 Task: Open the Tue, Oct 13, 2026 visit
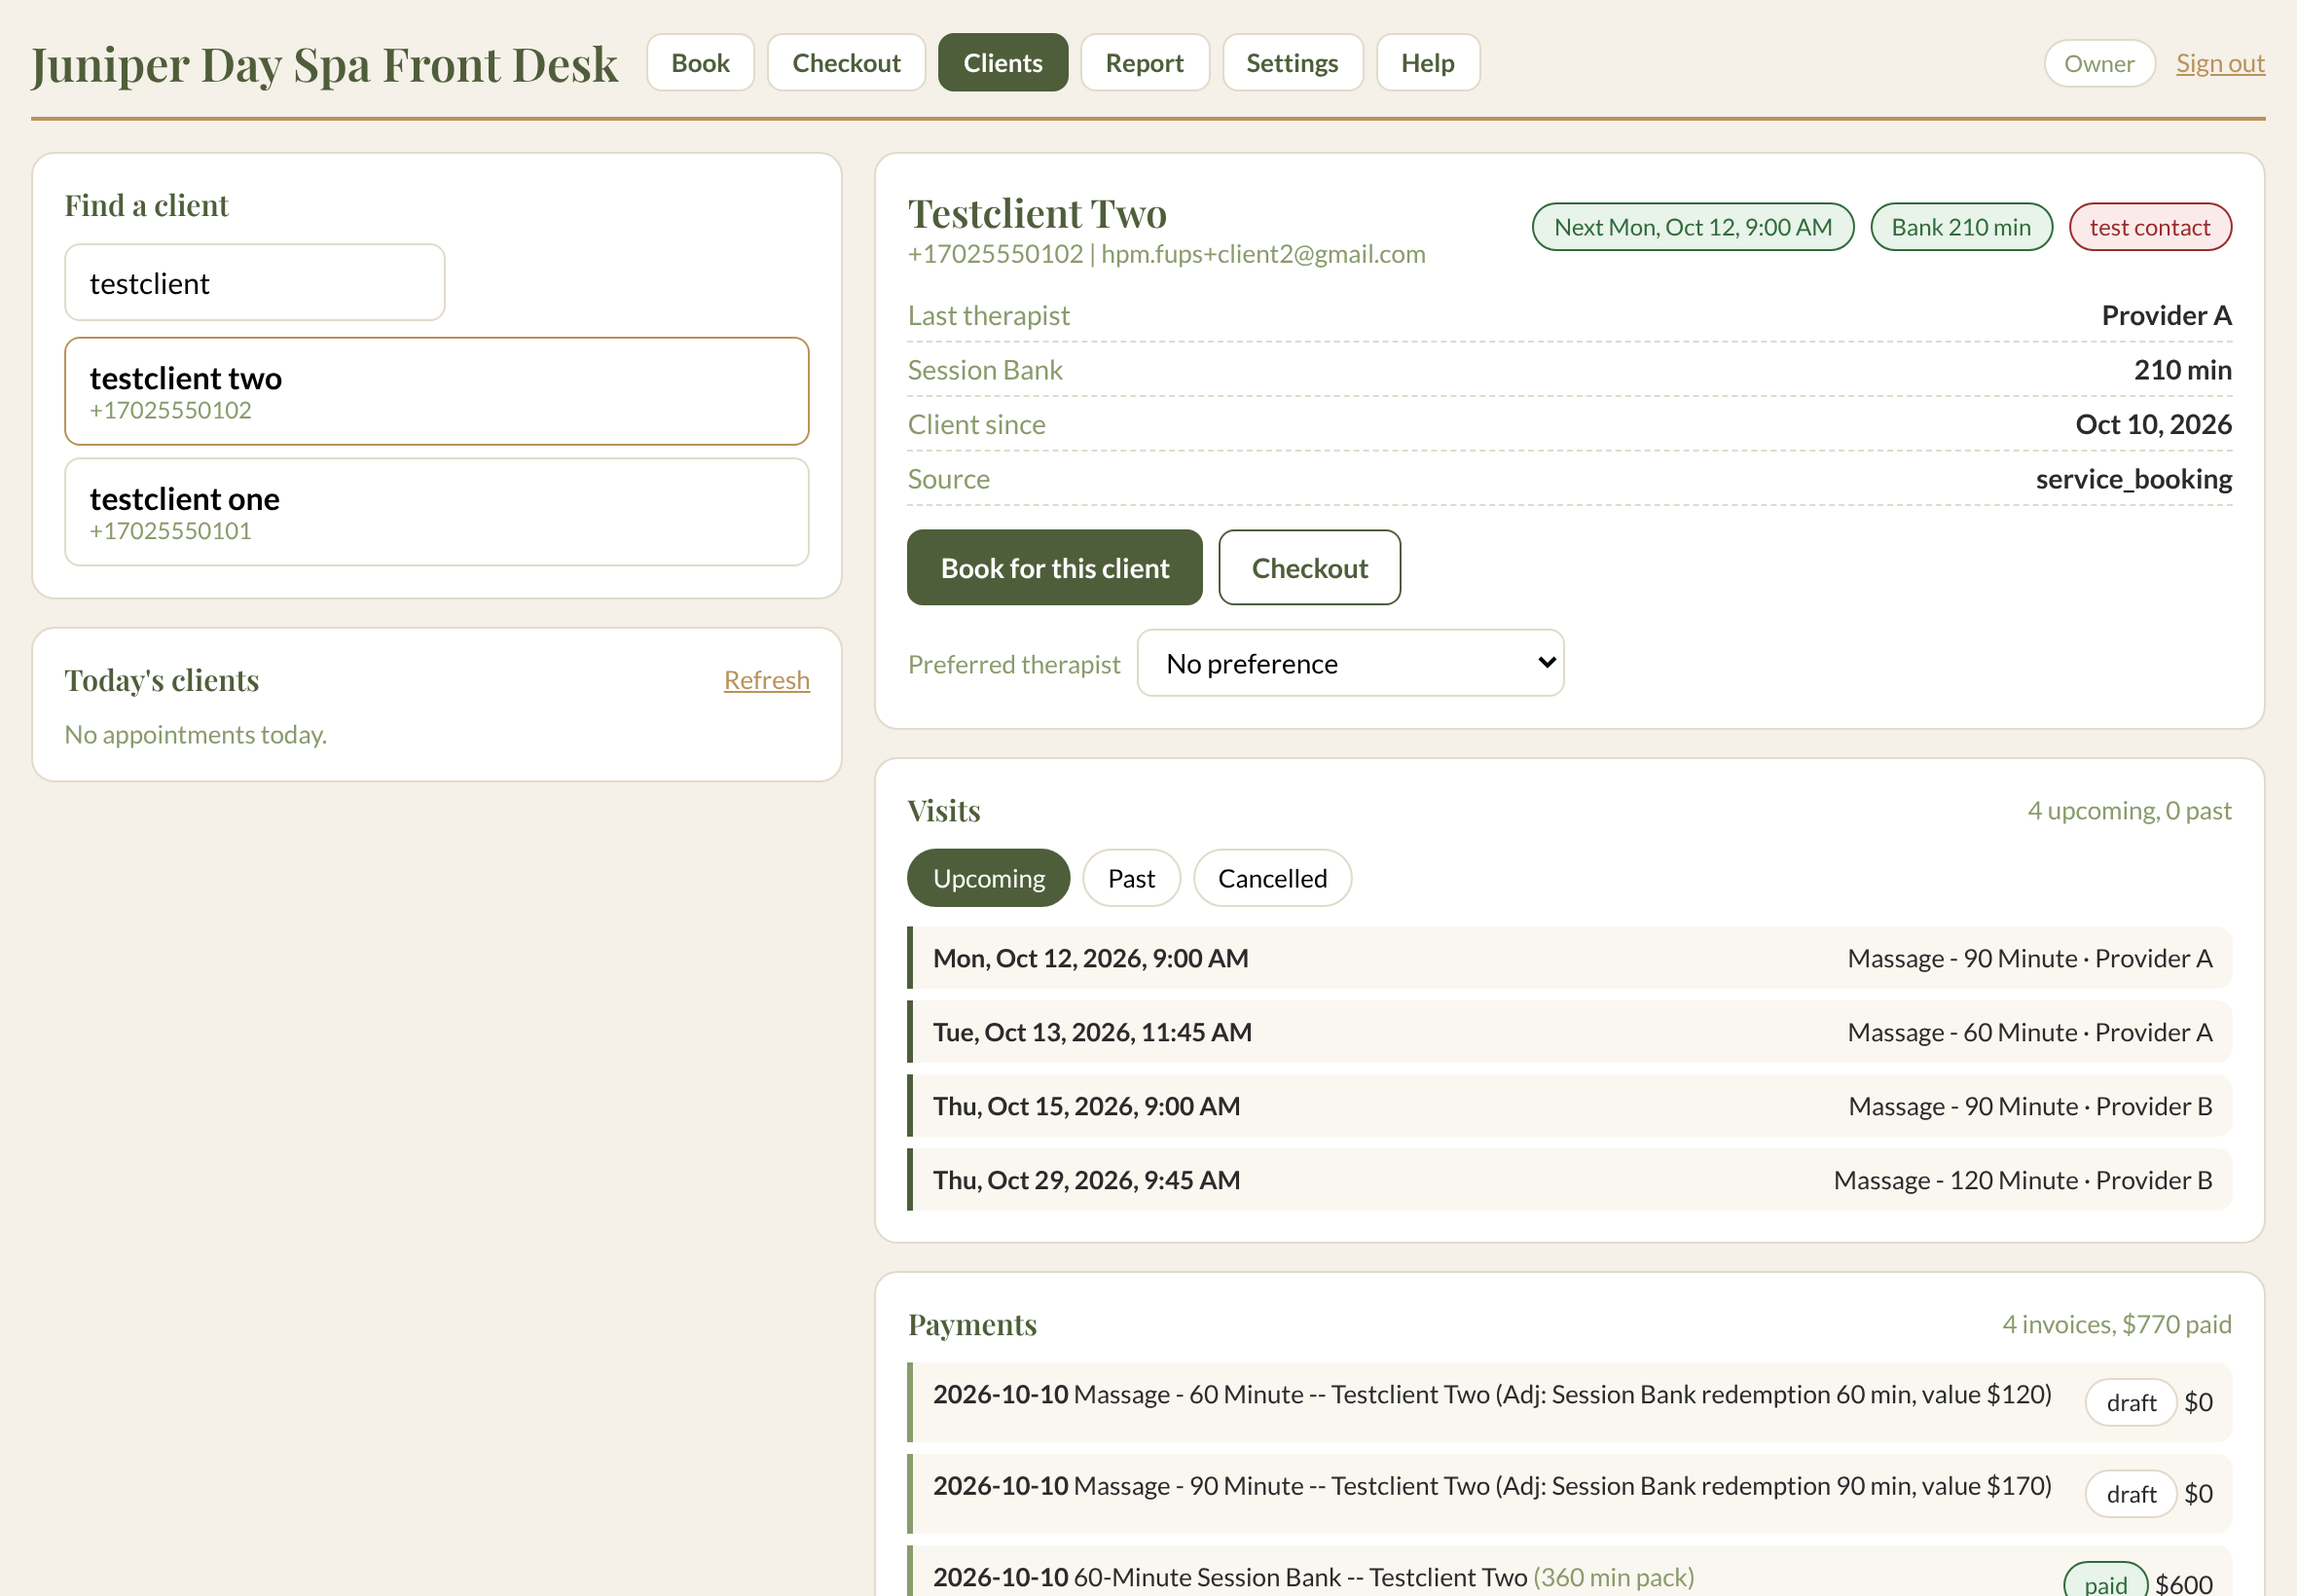point(1569,1032)
